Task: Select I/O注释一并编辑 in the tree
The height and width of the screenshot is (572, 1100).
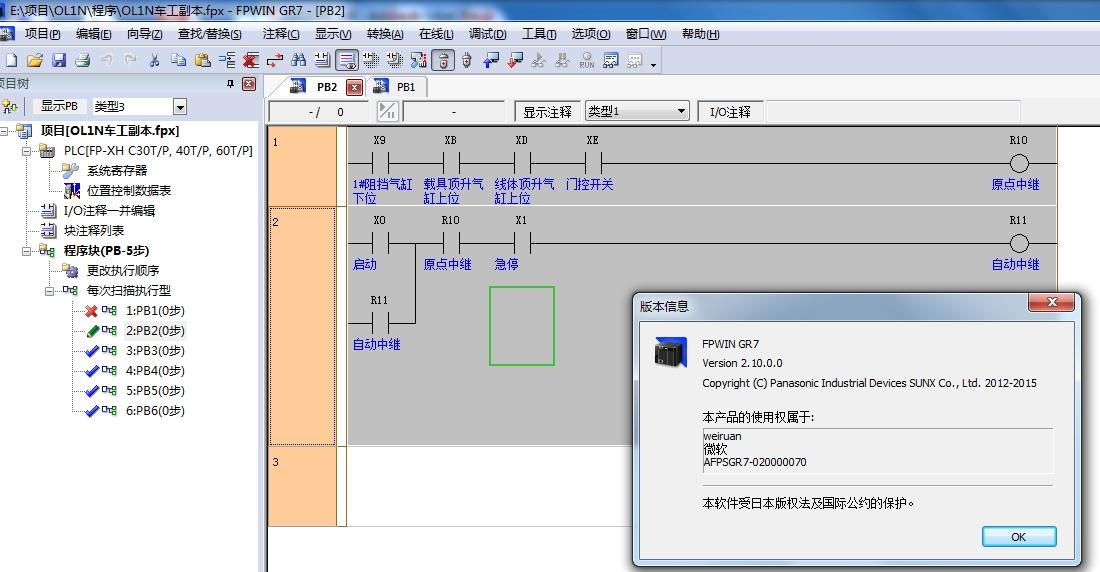Action: pos(109,211)
